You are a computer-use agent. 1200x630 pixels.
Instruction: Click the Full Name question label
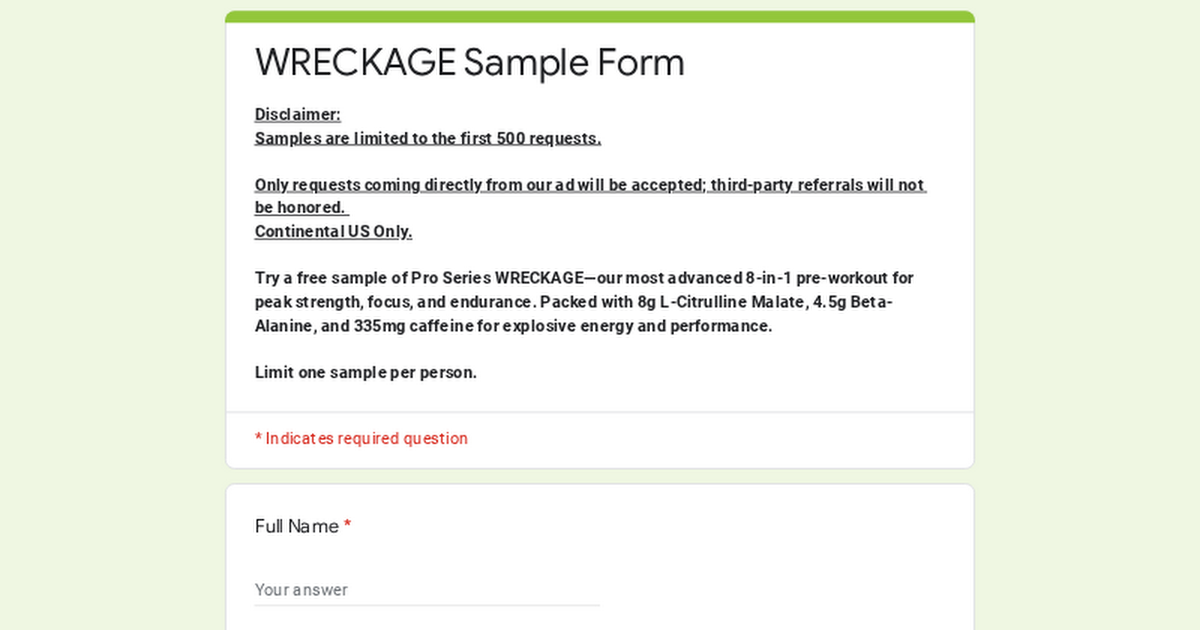(x=297, y=526)
